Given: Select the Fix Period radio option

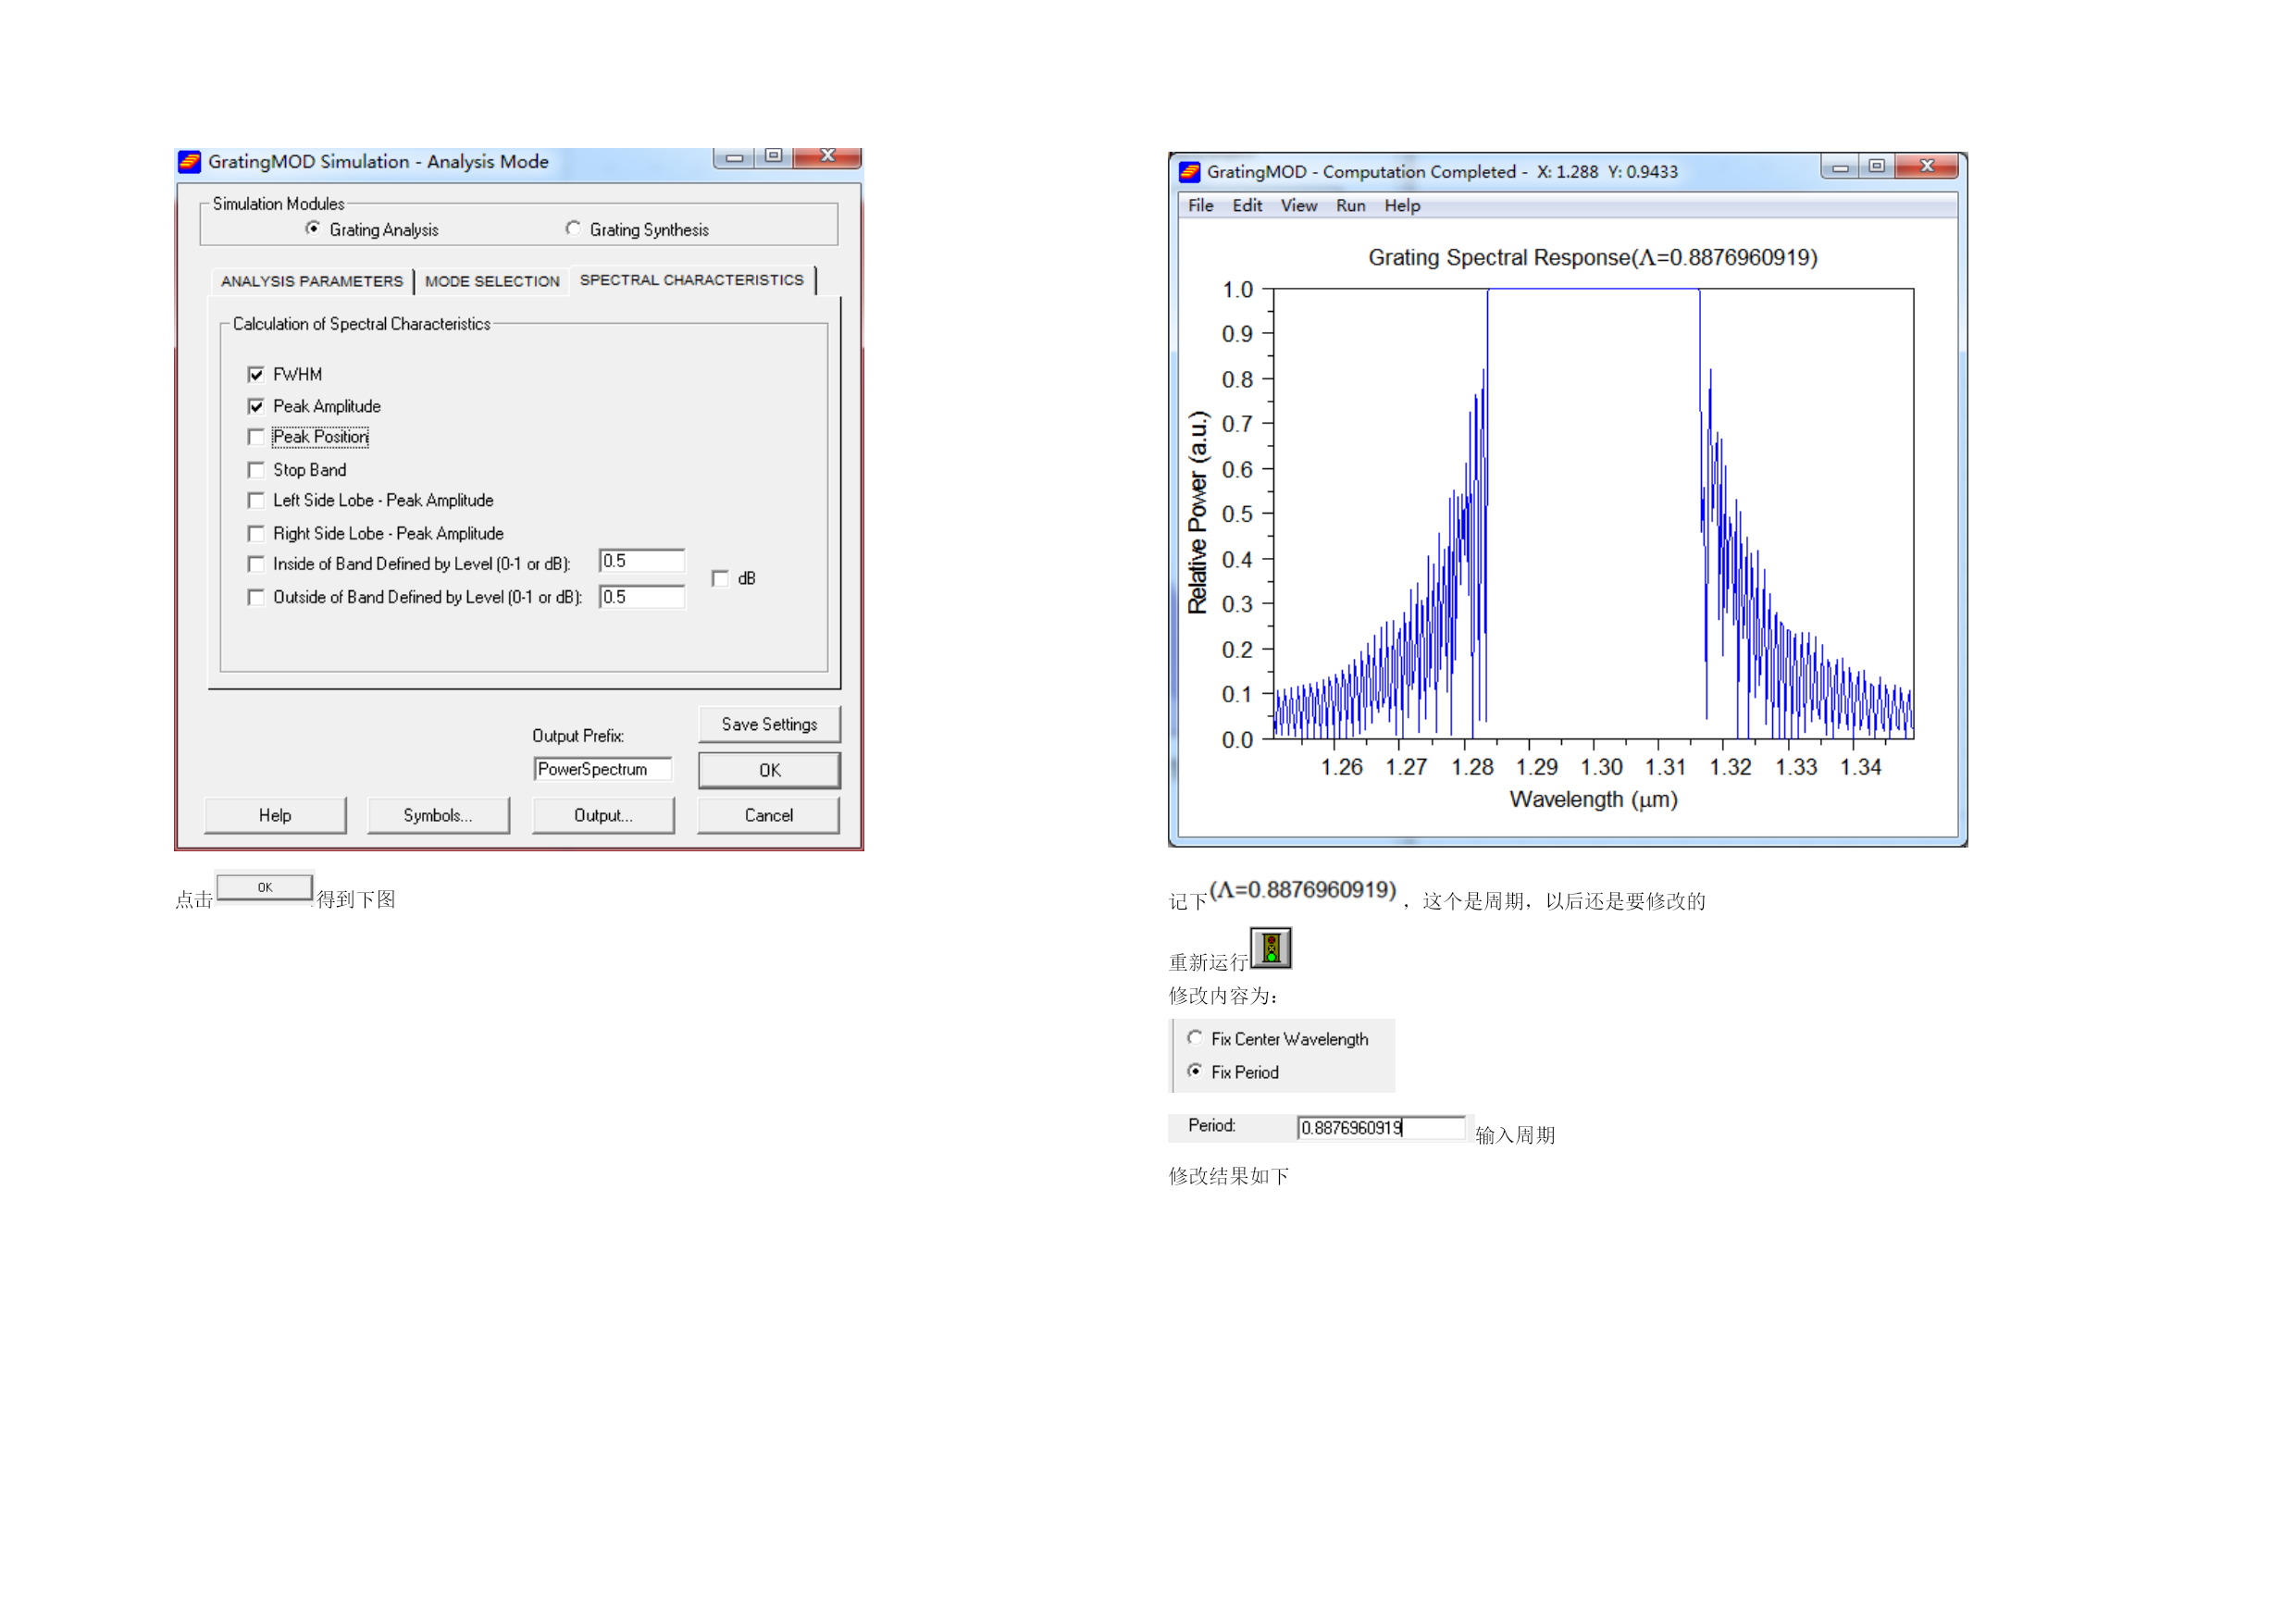Looking at the screenshot, I should [x=1195, y=1071].
